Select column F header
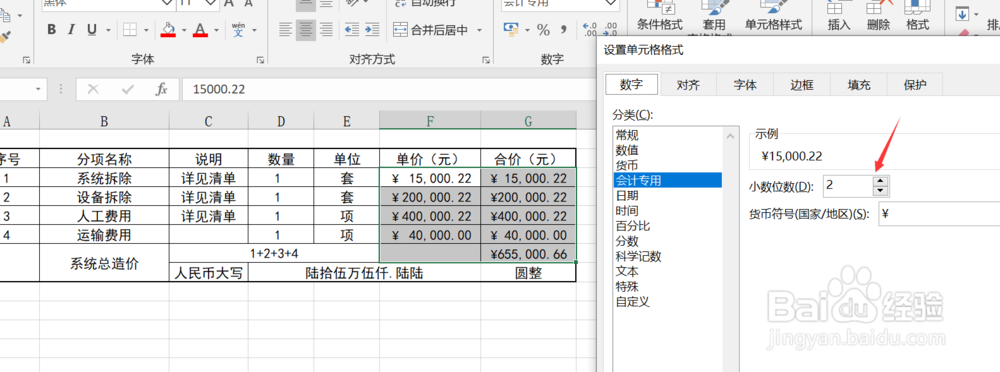 430,121
